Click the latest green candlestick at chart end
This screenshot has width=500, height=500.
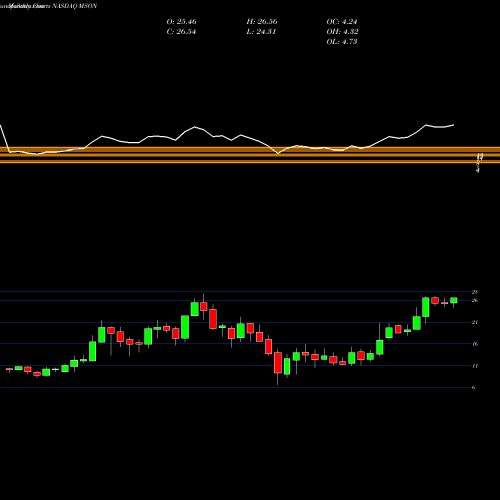pos(454,300)
